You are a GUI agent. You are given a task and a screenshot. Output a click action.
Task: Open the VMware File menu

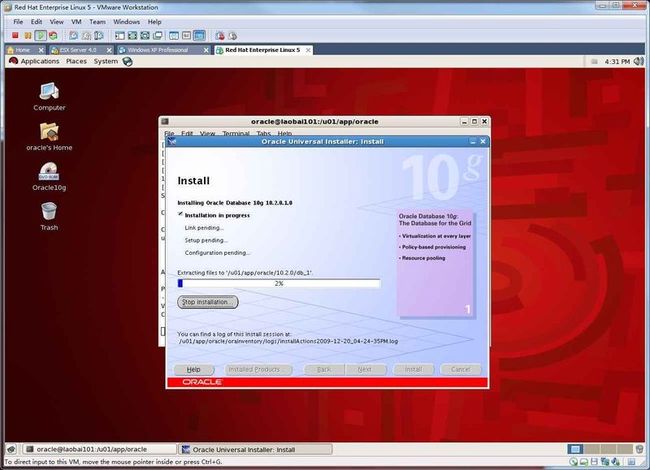pos(18,22)
